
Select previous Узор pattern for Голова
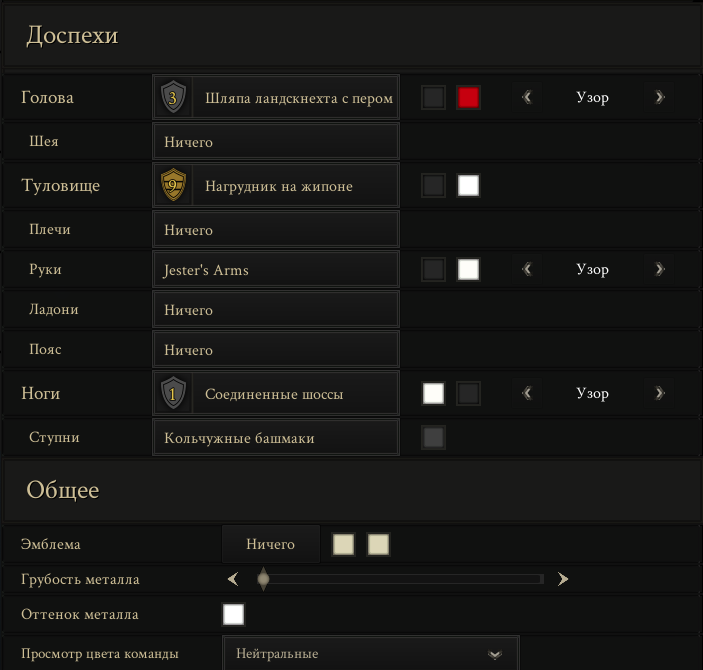527,97
